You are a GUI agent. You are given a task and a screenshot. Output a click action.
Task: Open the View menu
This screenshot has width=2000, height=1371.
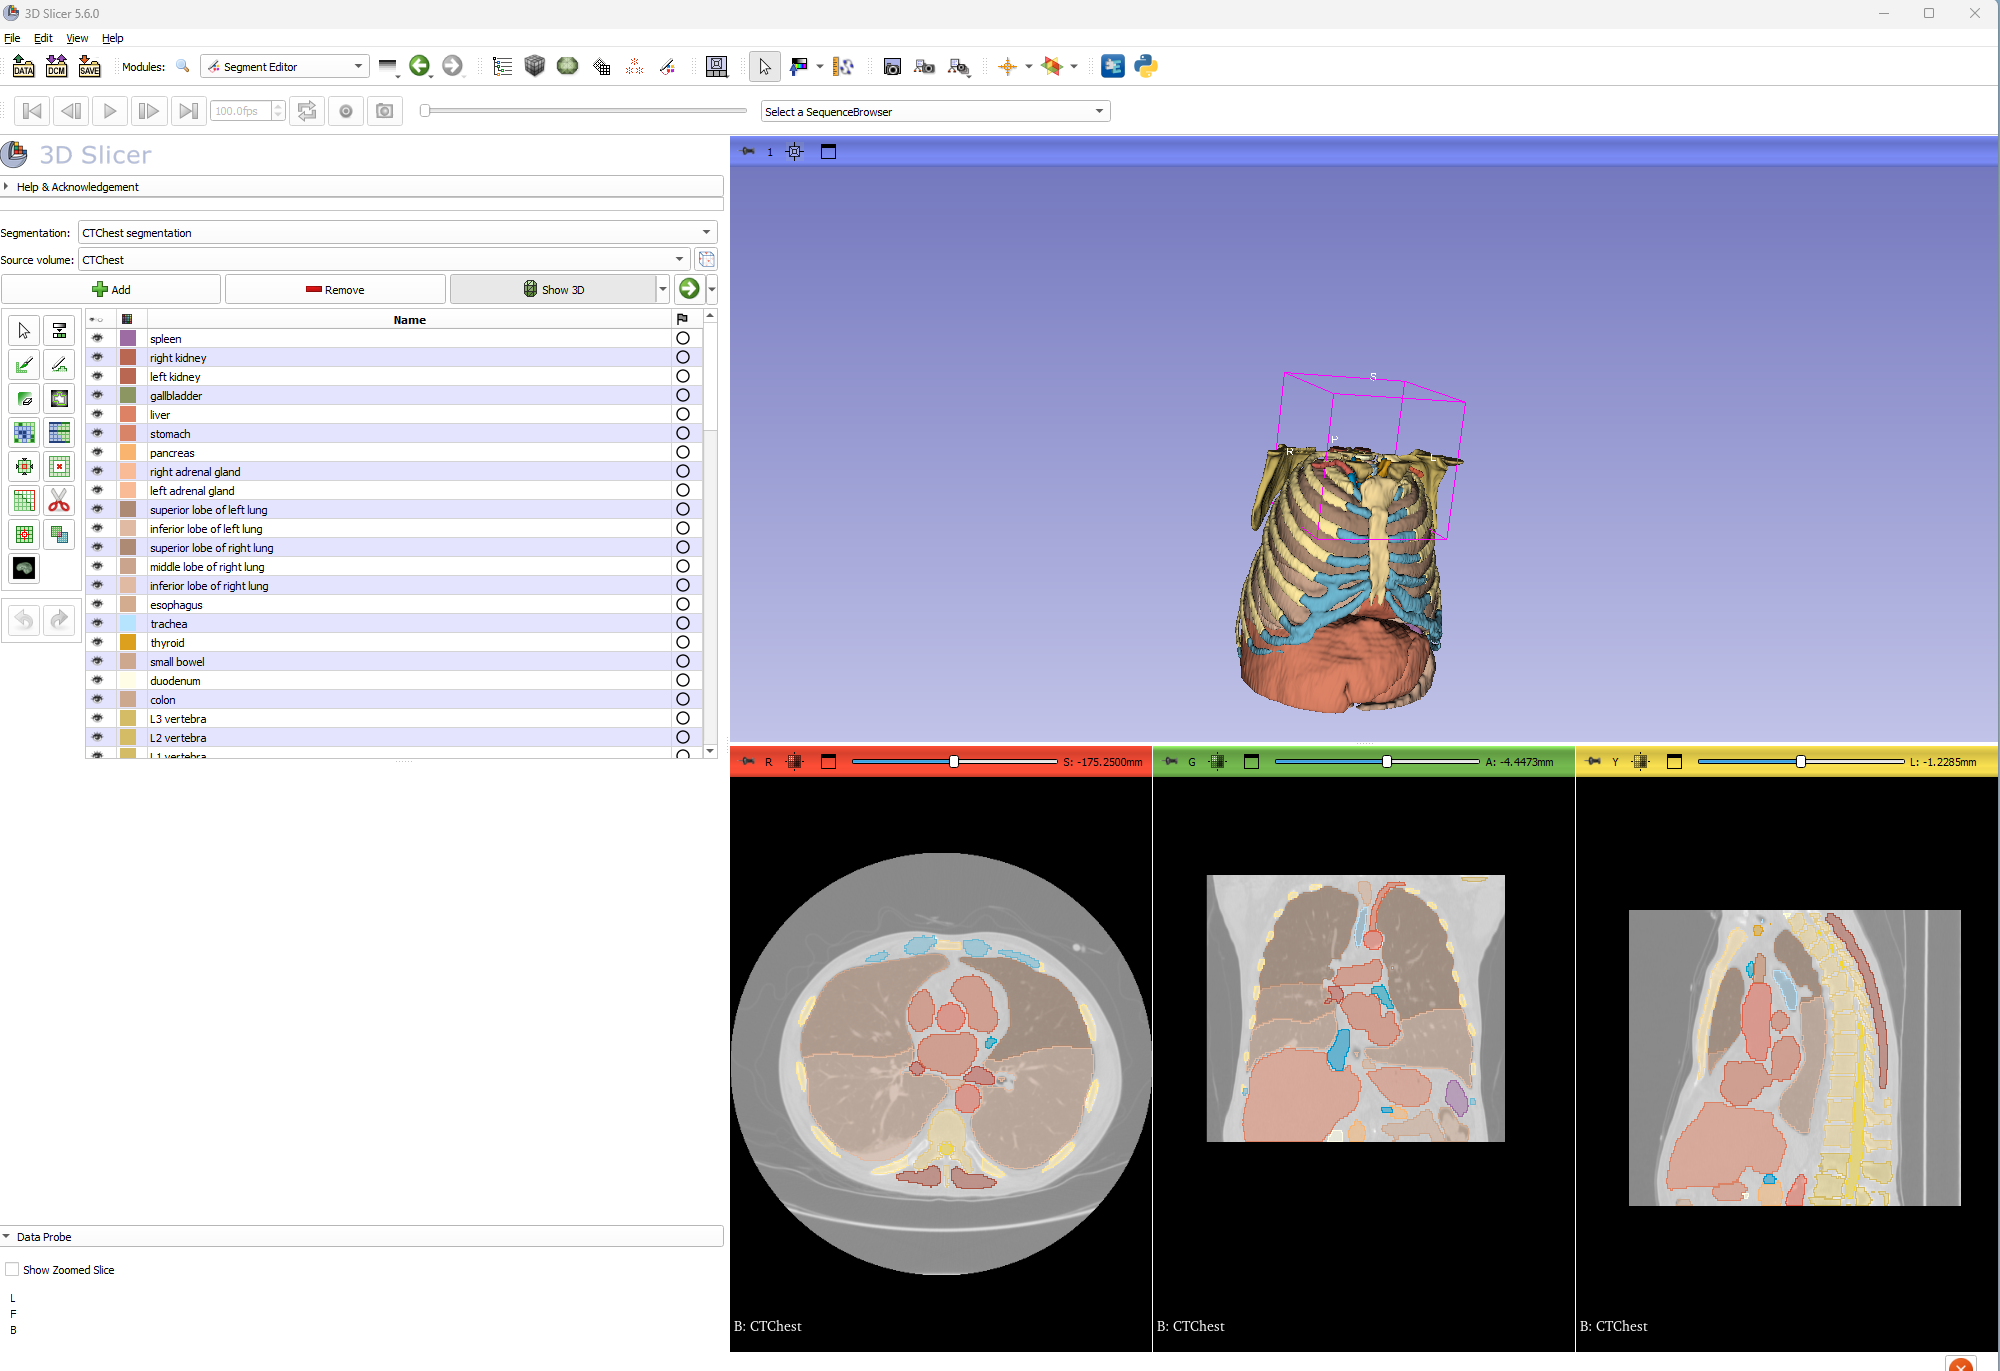coord(77,38)
